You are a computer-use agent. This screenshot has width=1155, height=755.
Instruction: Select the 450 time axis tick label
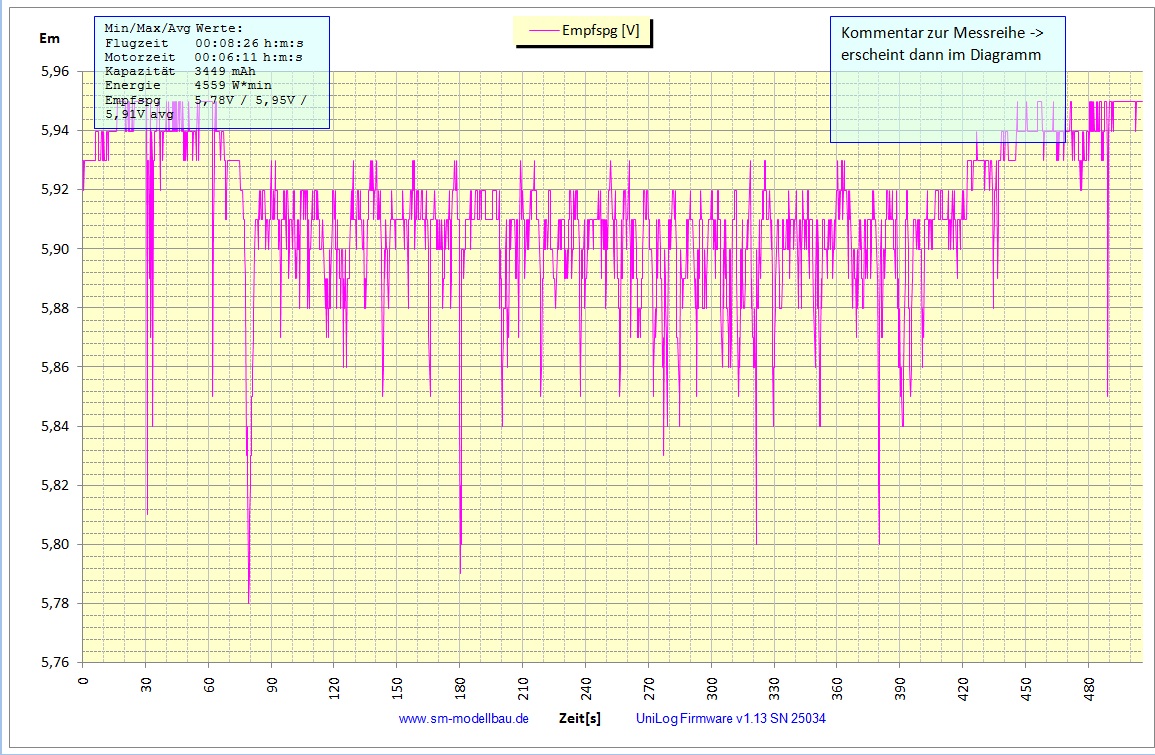click(x=1027, y=687)
